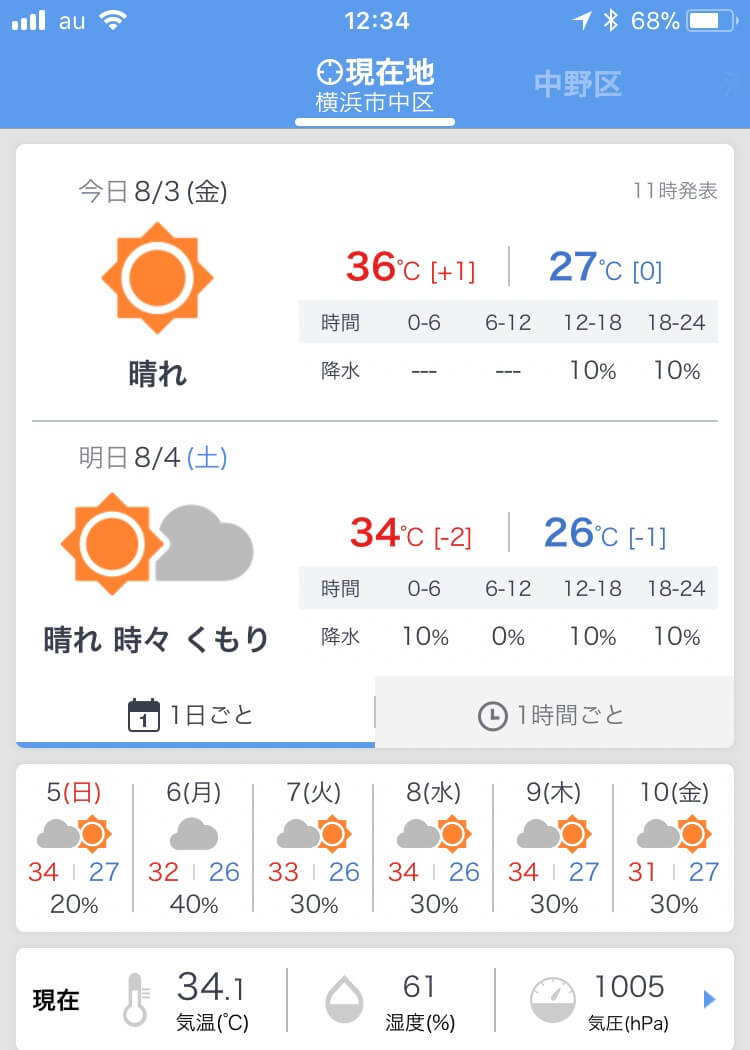
Task: Select the 現在地 横浜市中区 tab
Action: point(375,86)
